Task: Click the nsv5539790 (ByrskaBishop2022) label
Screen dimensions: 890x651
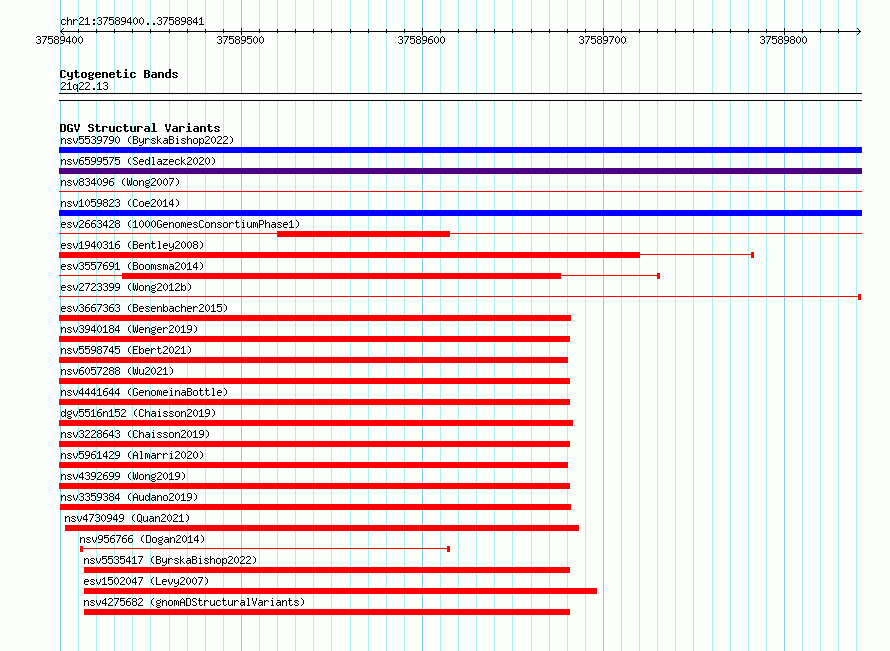Action: point(147,140)
